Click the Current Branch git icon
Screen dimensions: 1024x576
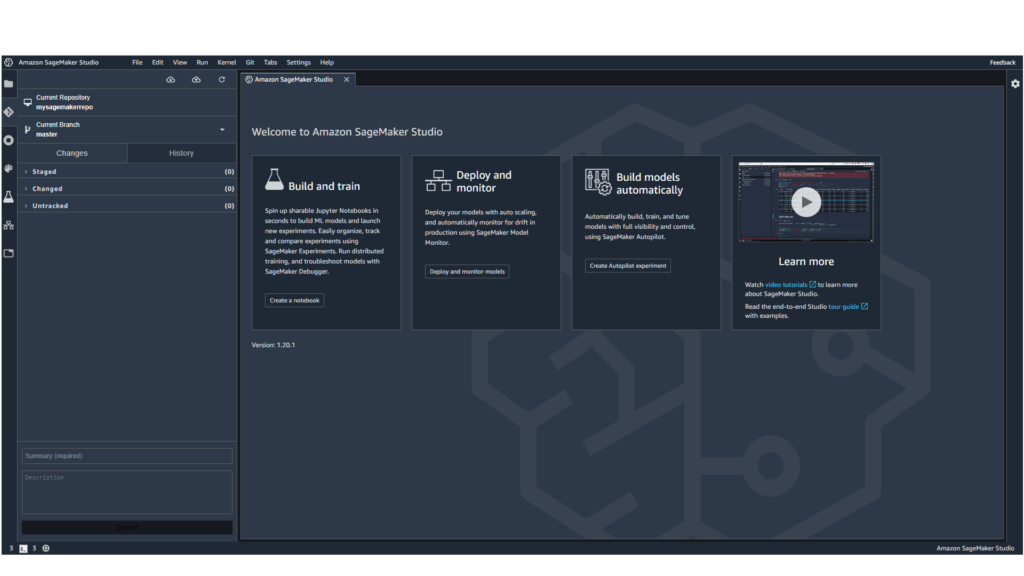pos(27,129)
